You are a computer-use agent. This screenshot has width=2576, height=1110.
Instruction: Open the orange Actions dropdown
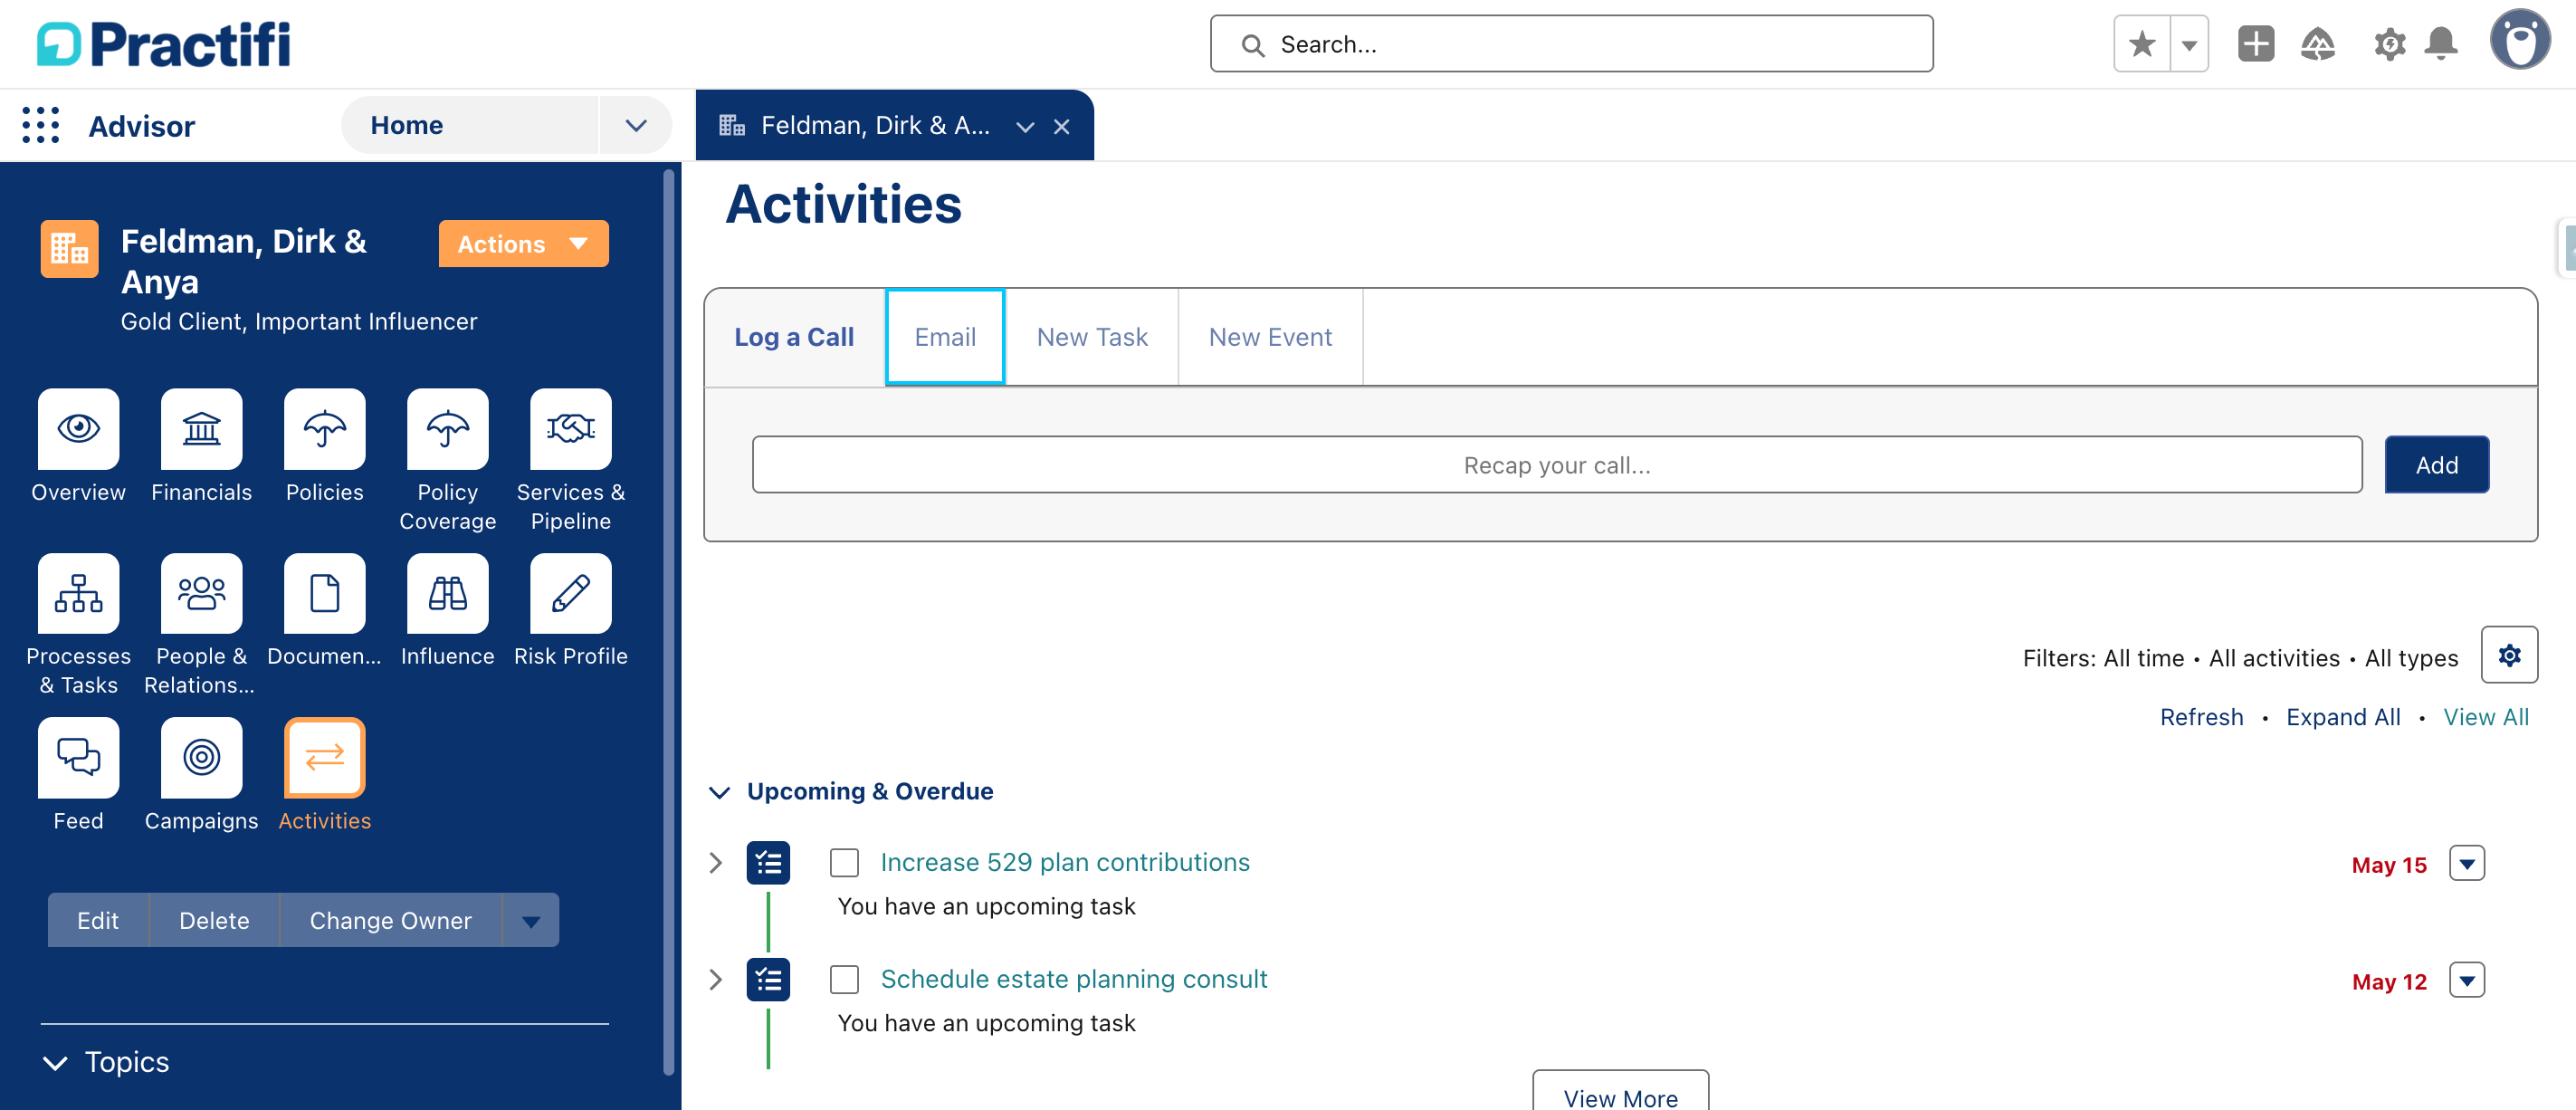tap(523, 243)
